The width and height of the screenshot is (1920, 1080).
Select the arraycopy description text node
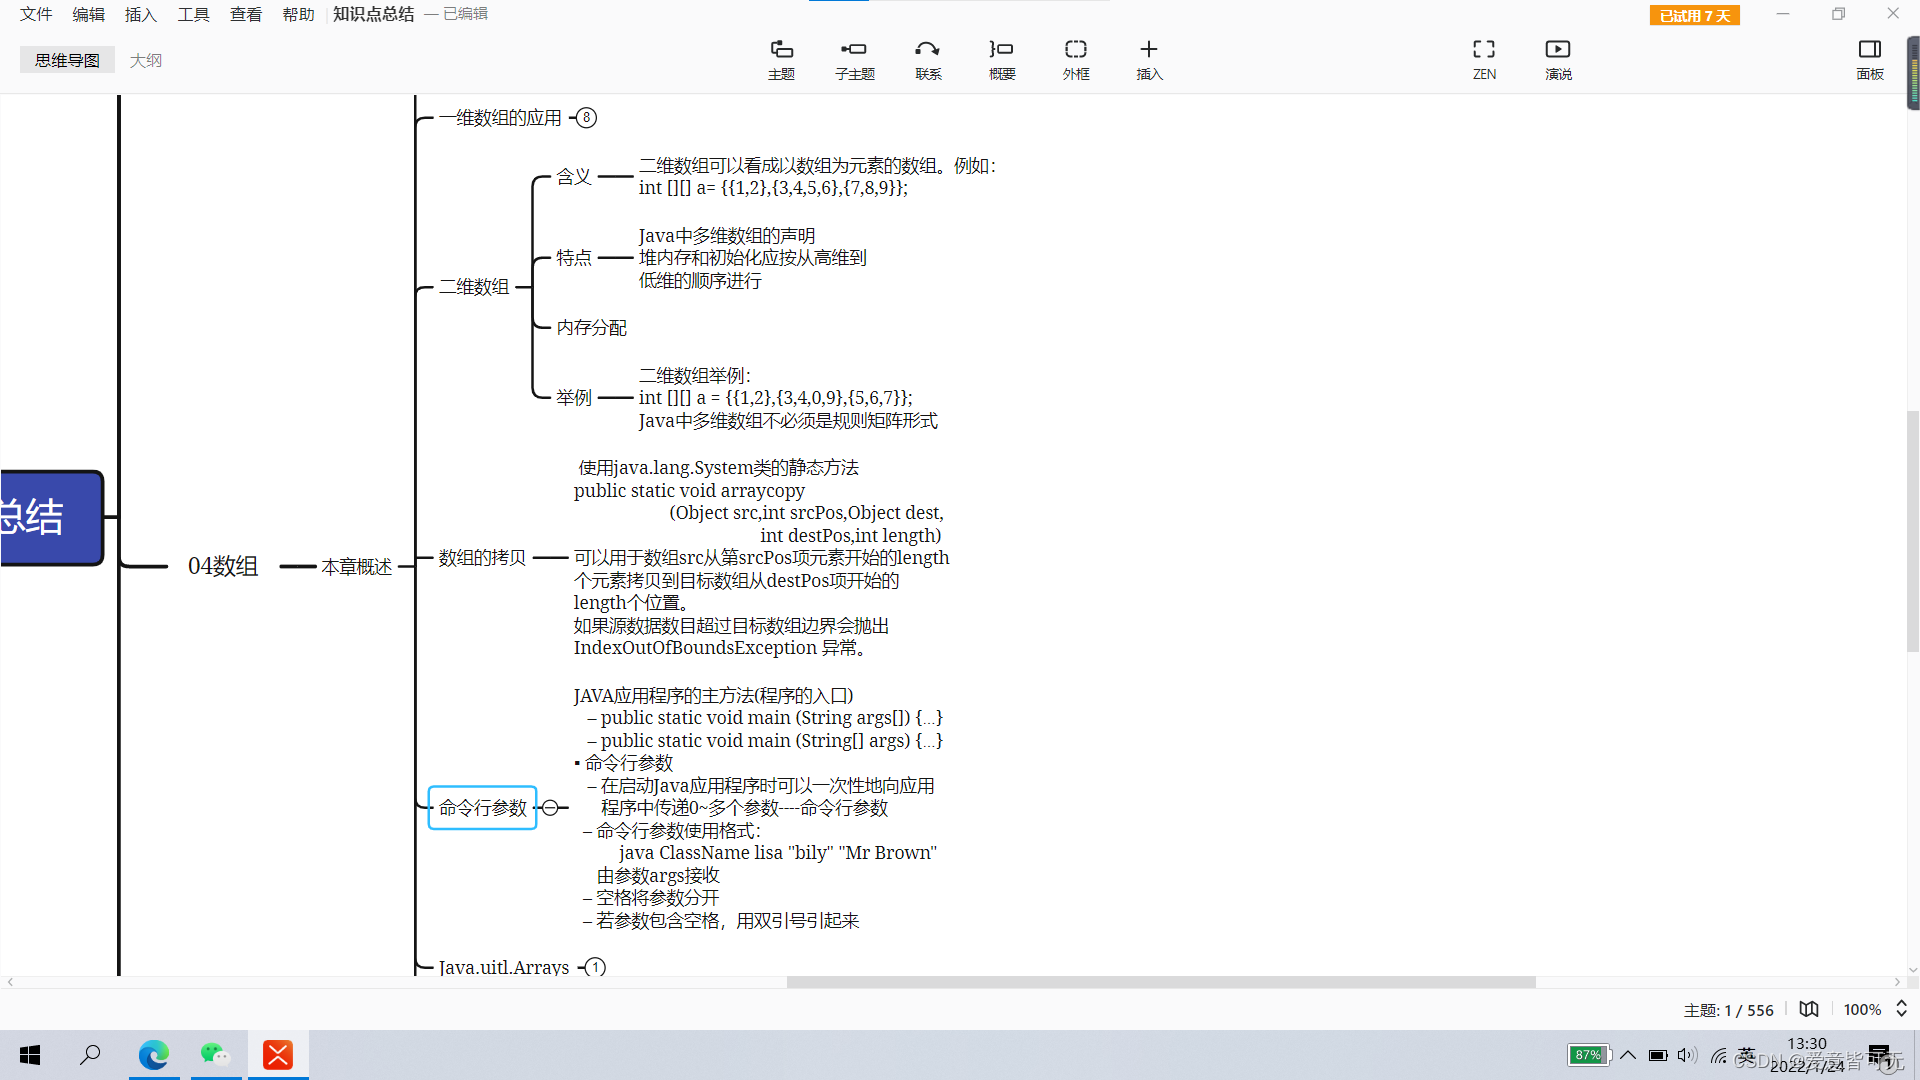[x=761, y=558]
